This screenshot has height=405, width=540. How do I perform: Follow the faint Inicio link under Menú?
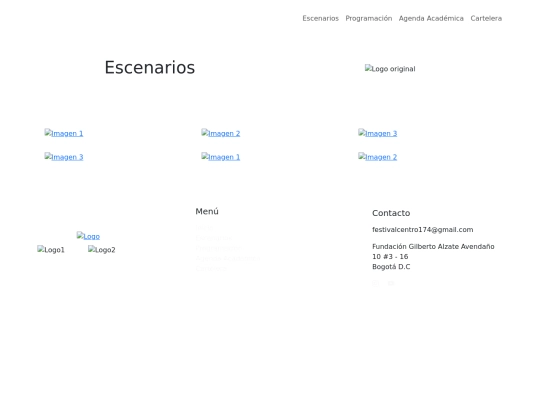coord(204,227)
